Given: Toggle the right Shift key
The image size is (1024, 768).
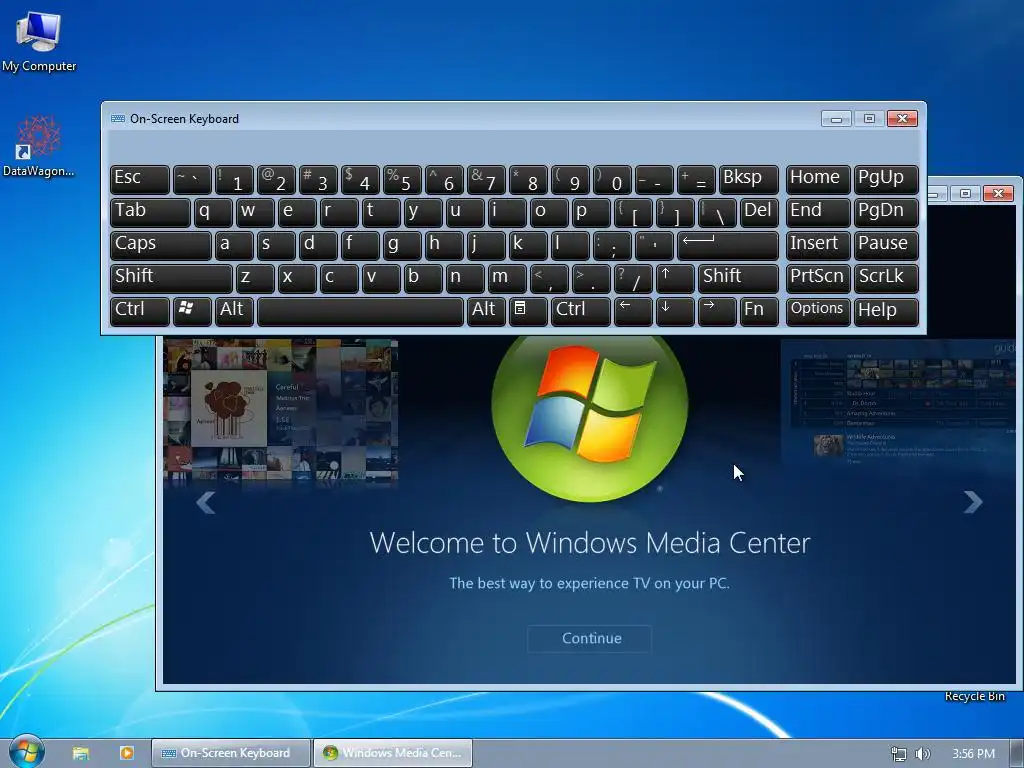Looking at the screenshot, I should coord(738,278).
